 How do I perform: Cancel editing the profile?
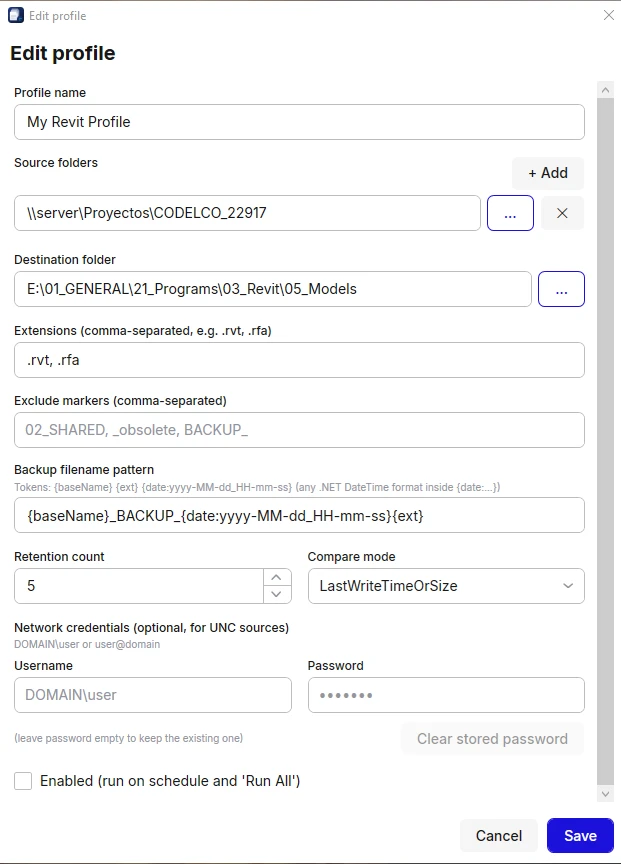tap(499, 836)
